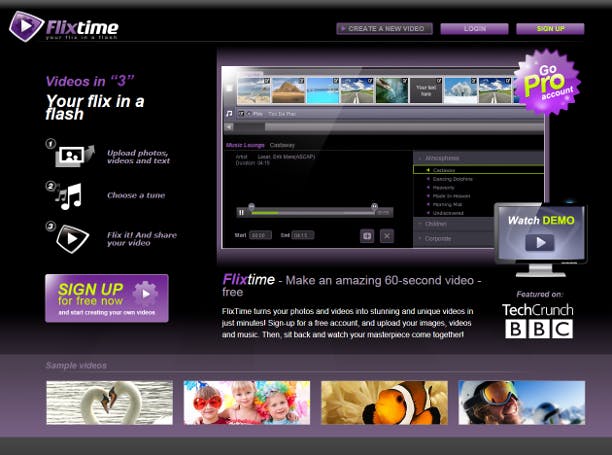The image size is (612, 455).
Task: Select the Dancing Dolphins track
Action: coord(452,179)
